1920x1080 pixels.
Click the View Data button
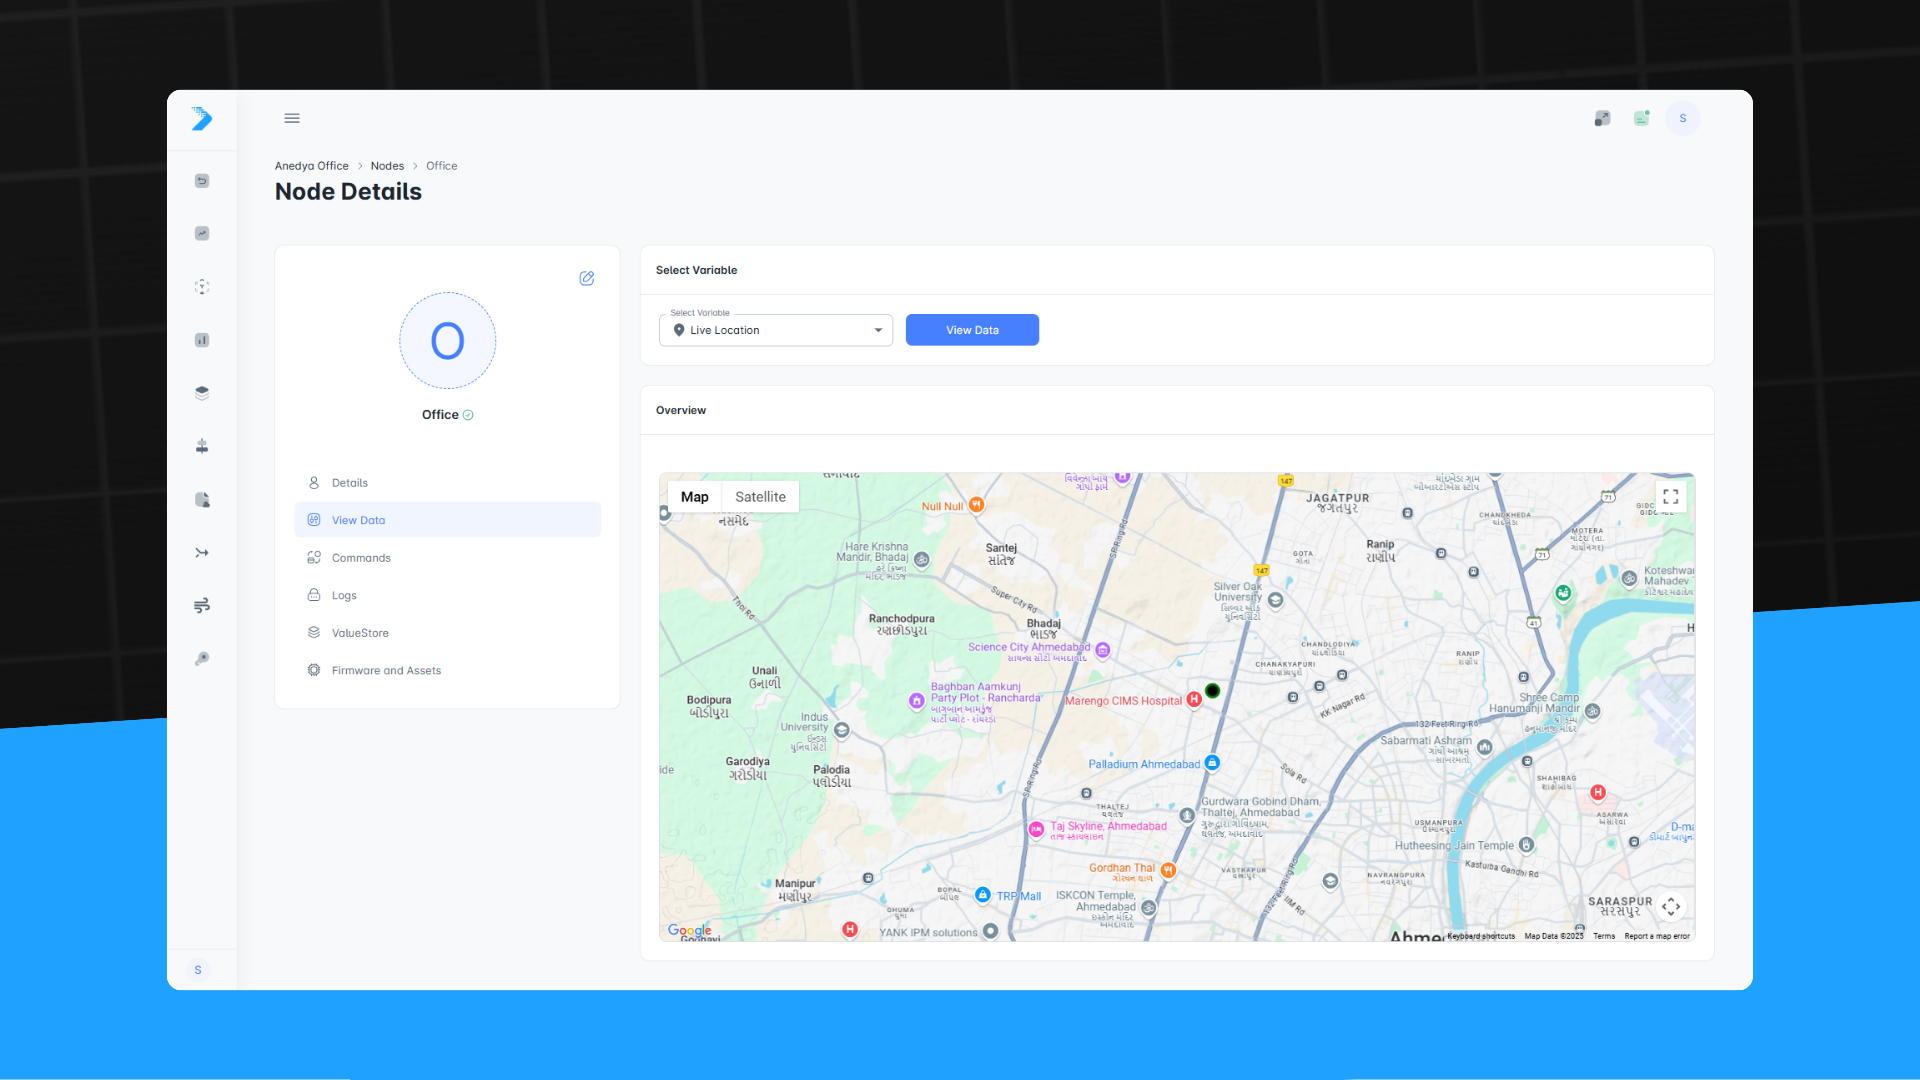(x=972, y=330)
